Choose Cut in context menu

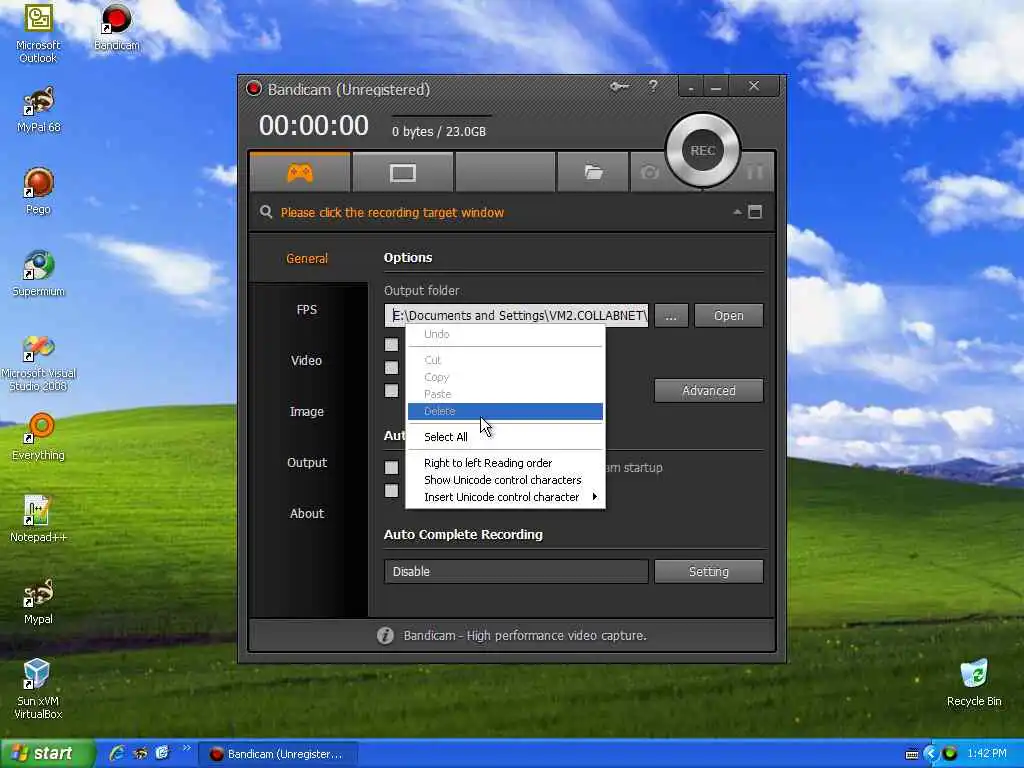(505, 360)
